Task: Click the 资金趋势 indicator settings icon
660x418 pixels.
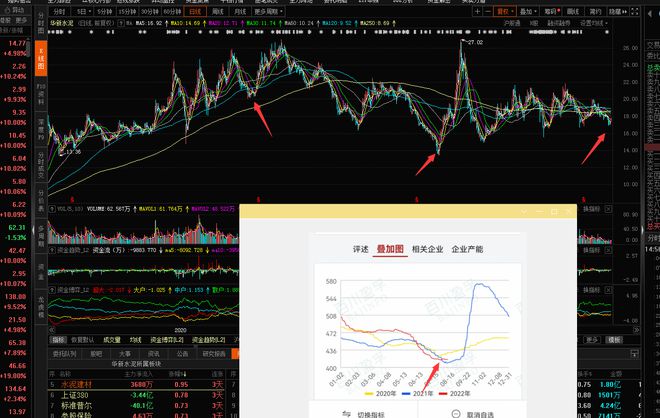Action: (52, 250)
